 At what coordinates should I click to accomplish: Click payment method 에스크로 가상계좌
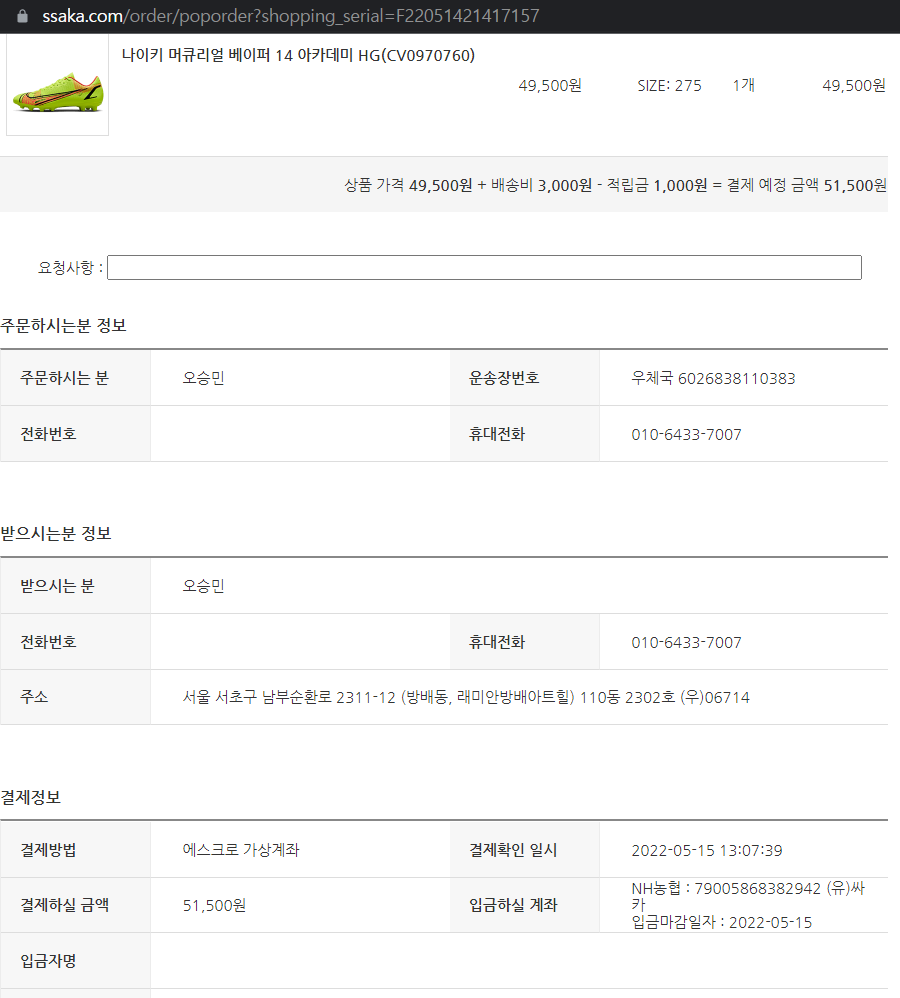(241, 850)
